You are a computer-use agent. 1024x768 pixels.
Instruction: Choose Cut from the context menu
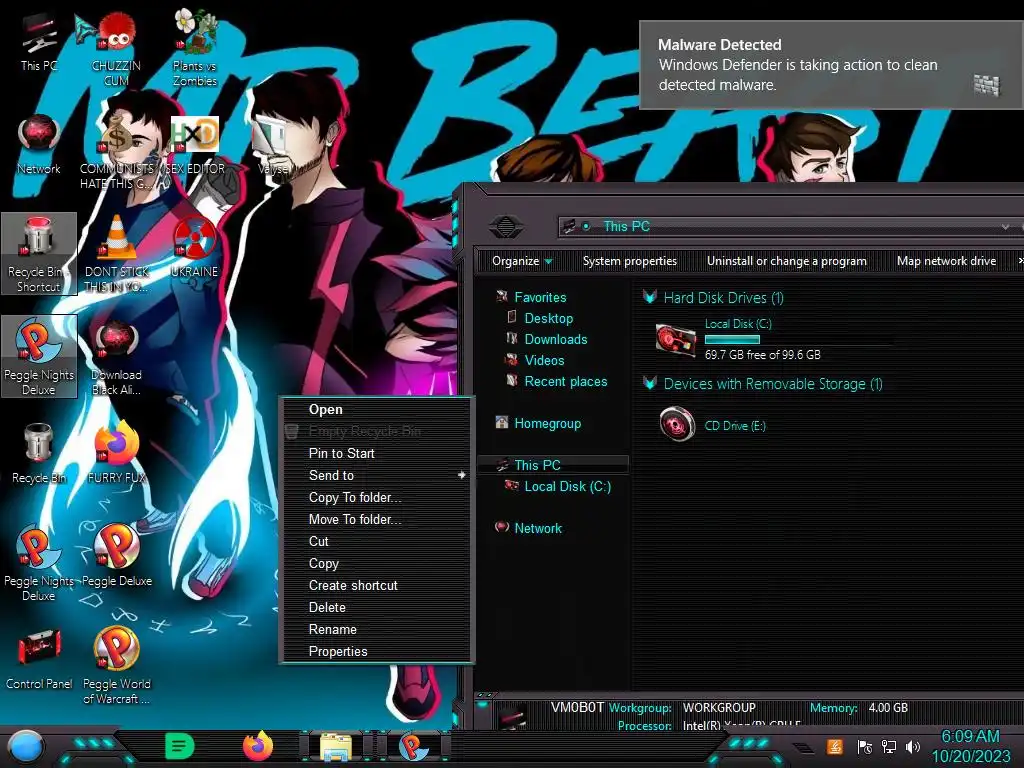coord(376,541)
